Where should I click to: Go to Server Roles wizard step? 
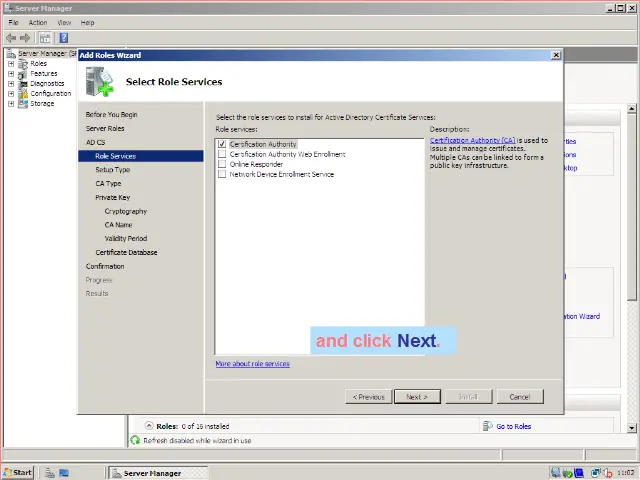click(105, 129)
